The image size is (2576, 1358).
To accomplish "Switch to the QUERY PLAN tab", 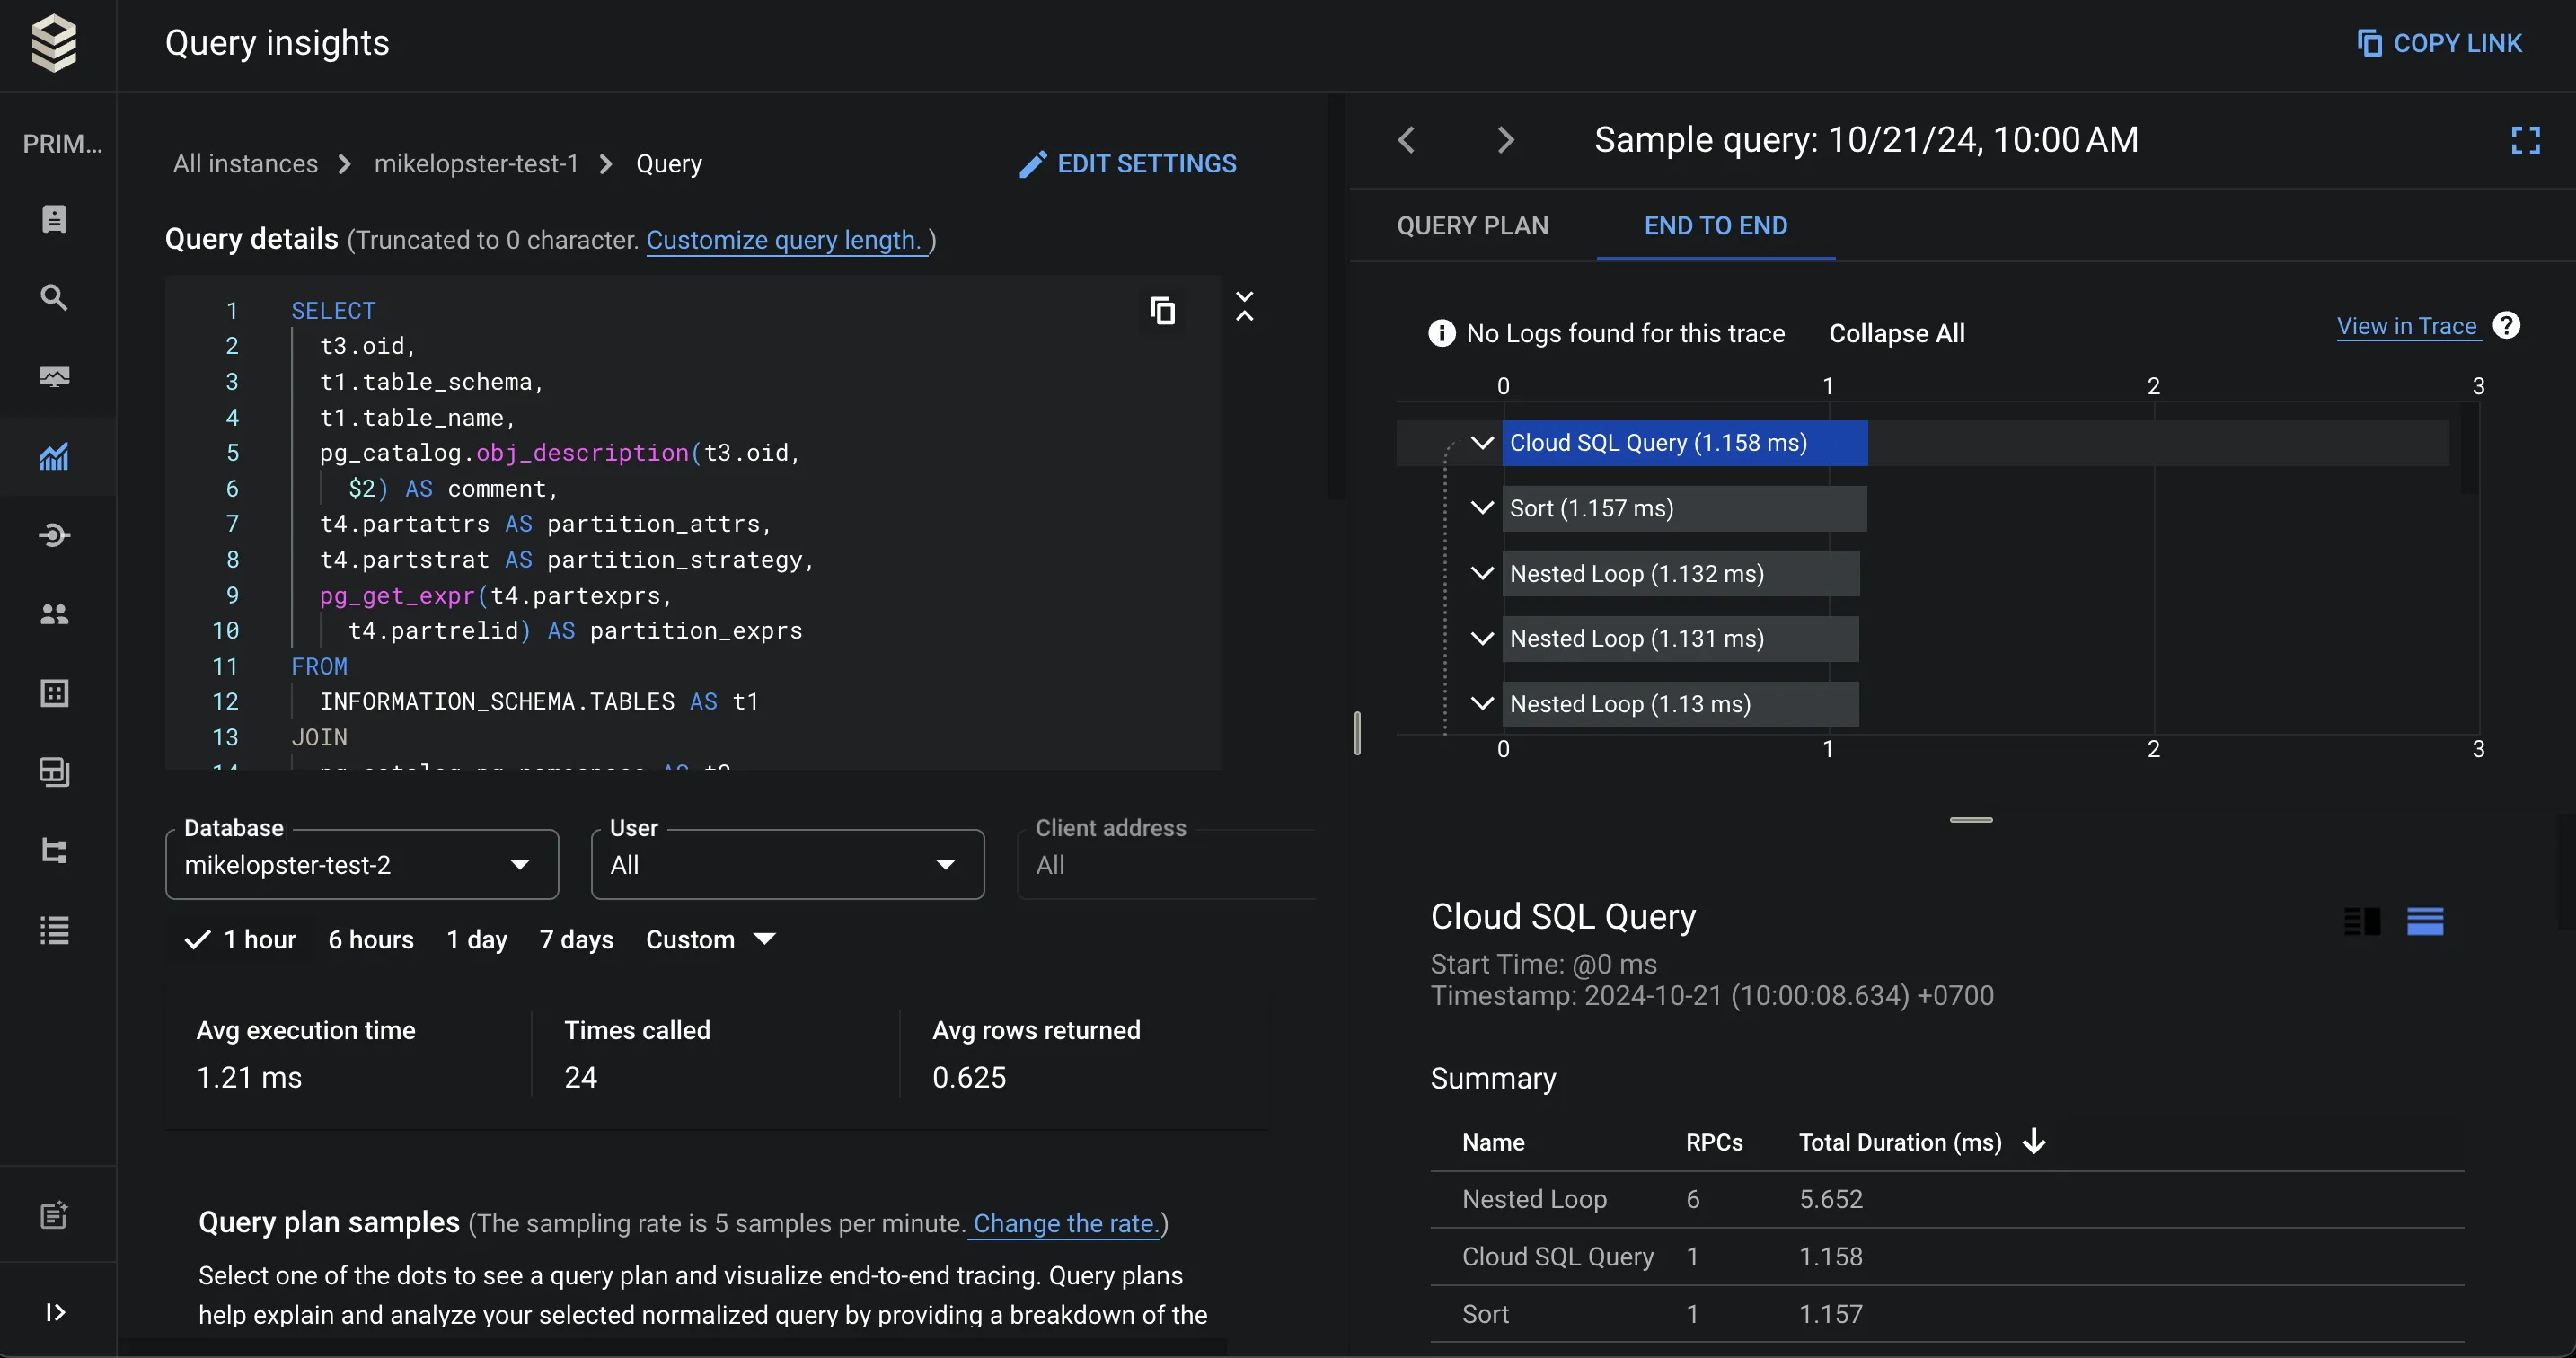I will 1472,225.
